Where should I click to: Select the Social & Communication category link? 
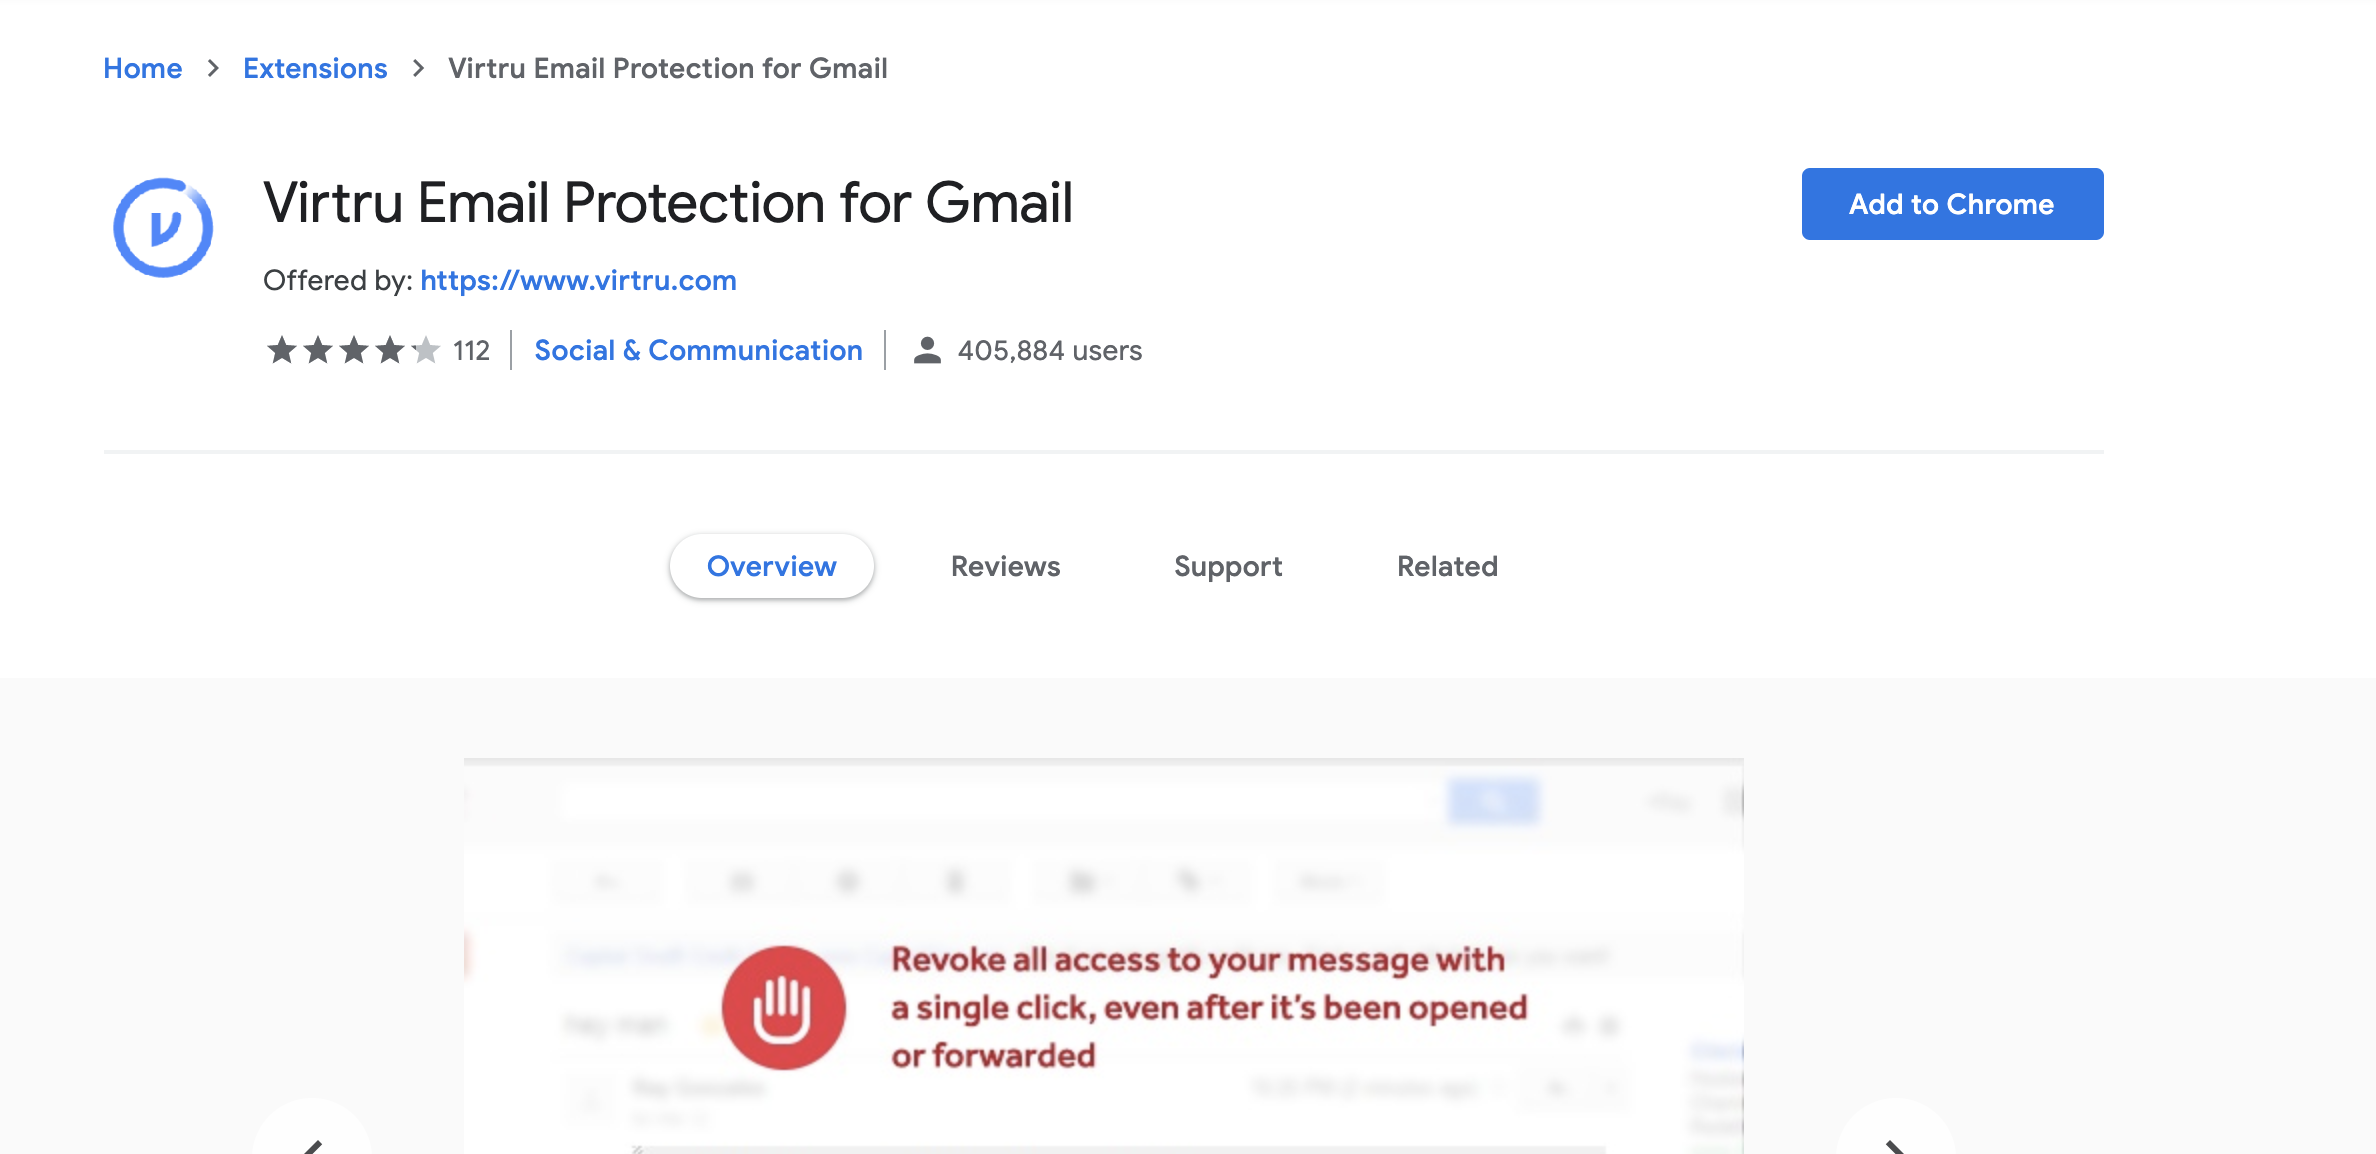click(697, 351)
